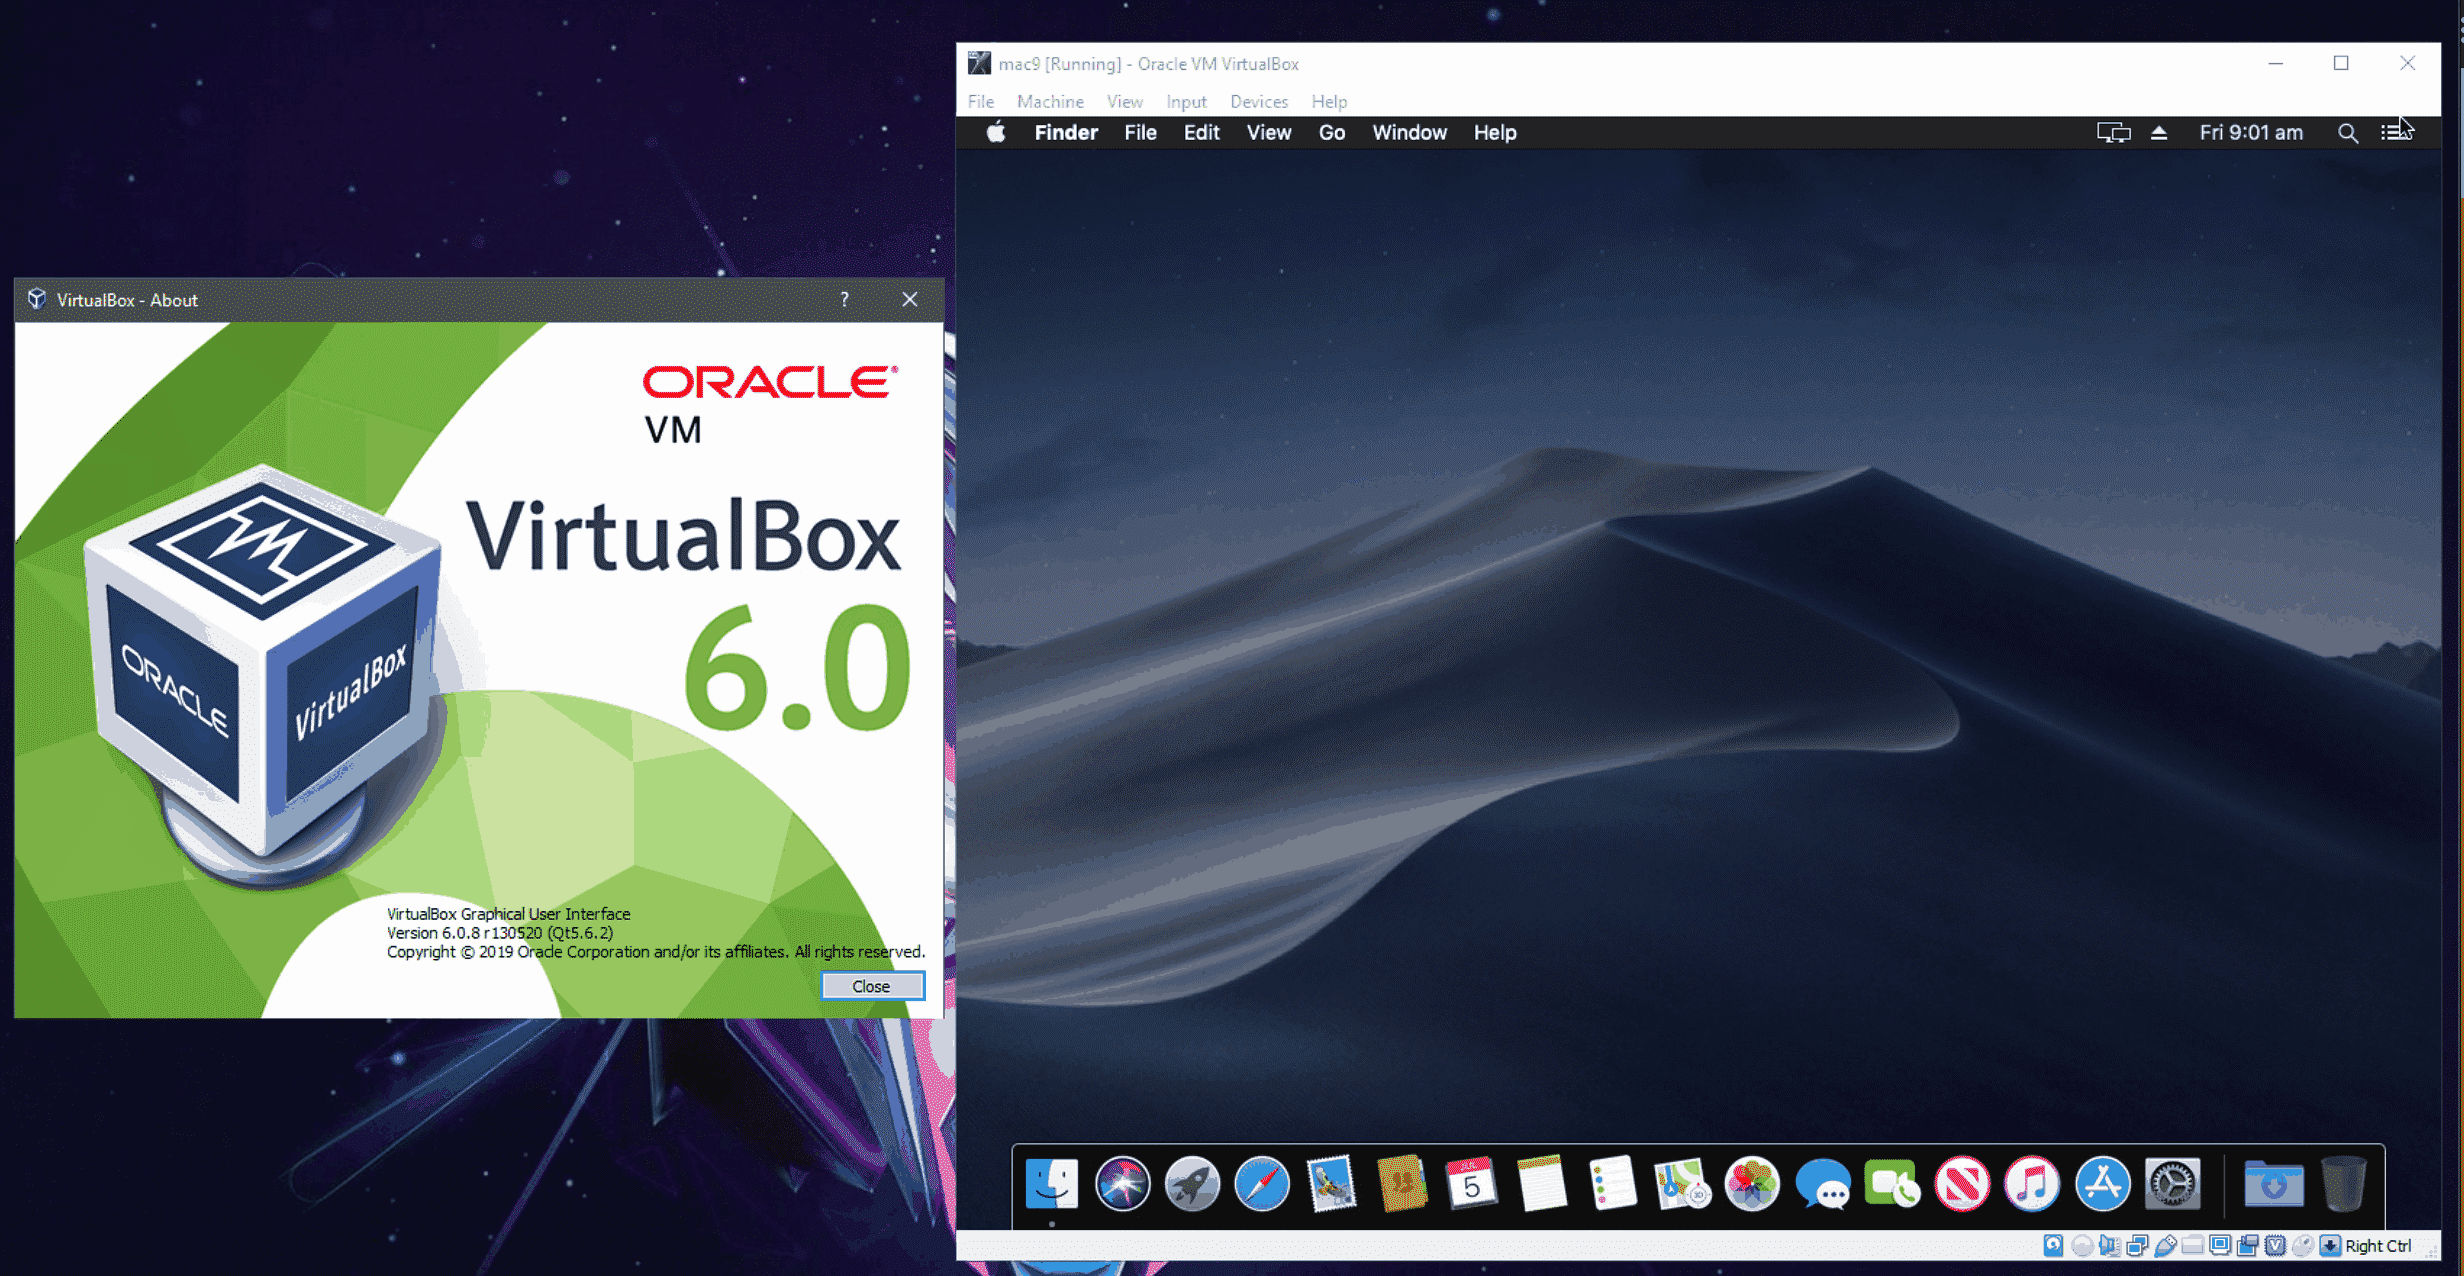This screenshot has height=1276, width=2464.
Task: Open the Trash in the dock
Action: (2342, 1185)
